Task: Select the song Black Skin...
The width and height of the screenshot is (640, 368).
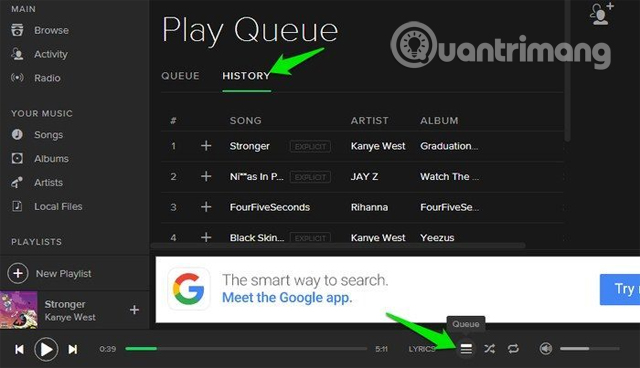Action: [257, 237]
